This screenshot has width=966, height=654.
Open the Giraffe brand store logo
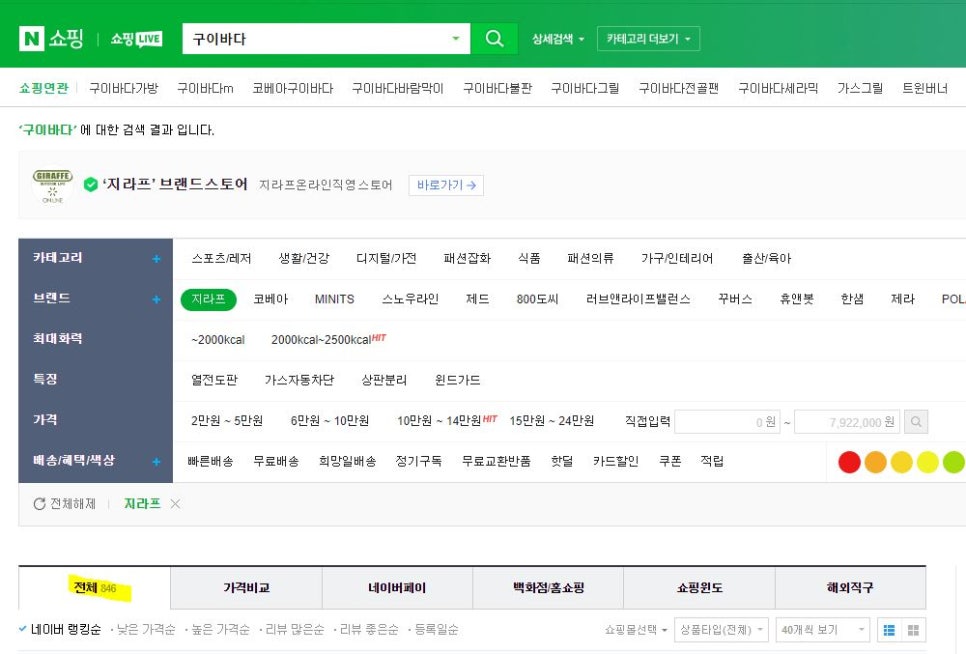(x=52, y=186)
